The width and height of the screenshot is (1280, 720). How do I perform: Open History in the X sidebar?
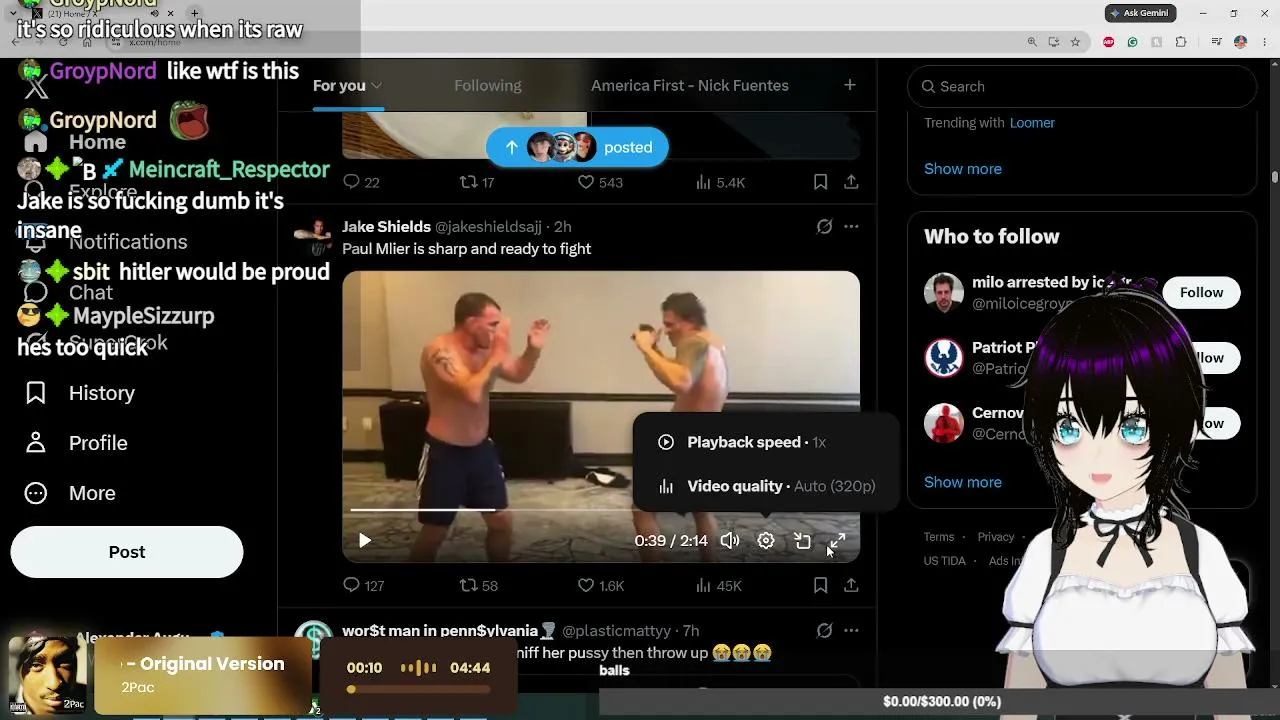tap(80, 393)
